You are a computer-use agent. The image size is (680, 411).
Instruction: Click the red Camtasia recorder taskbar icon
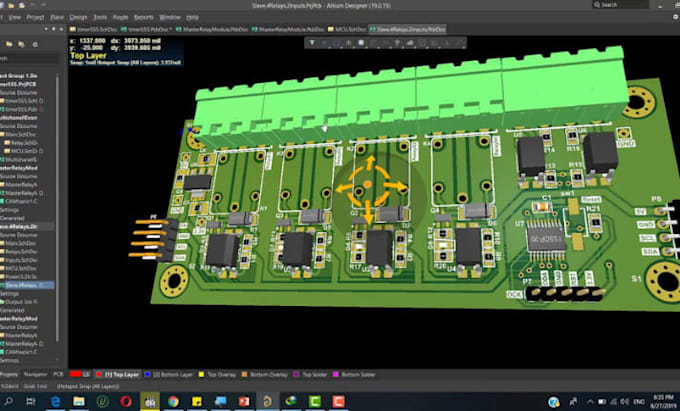click(338, 401)
